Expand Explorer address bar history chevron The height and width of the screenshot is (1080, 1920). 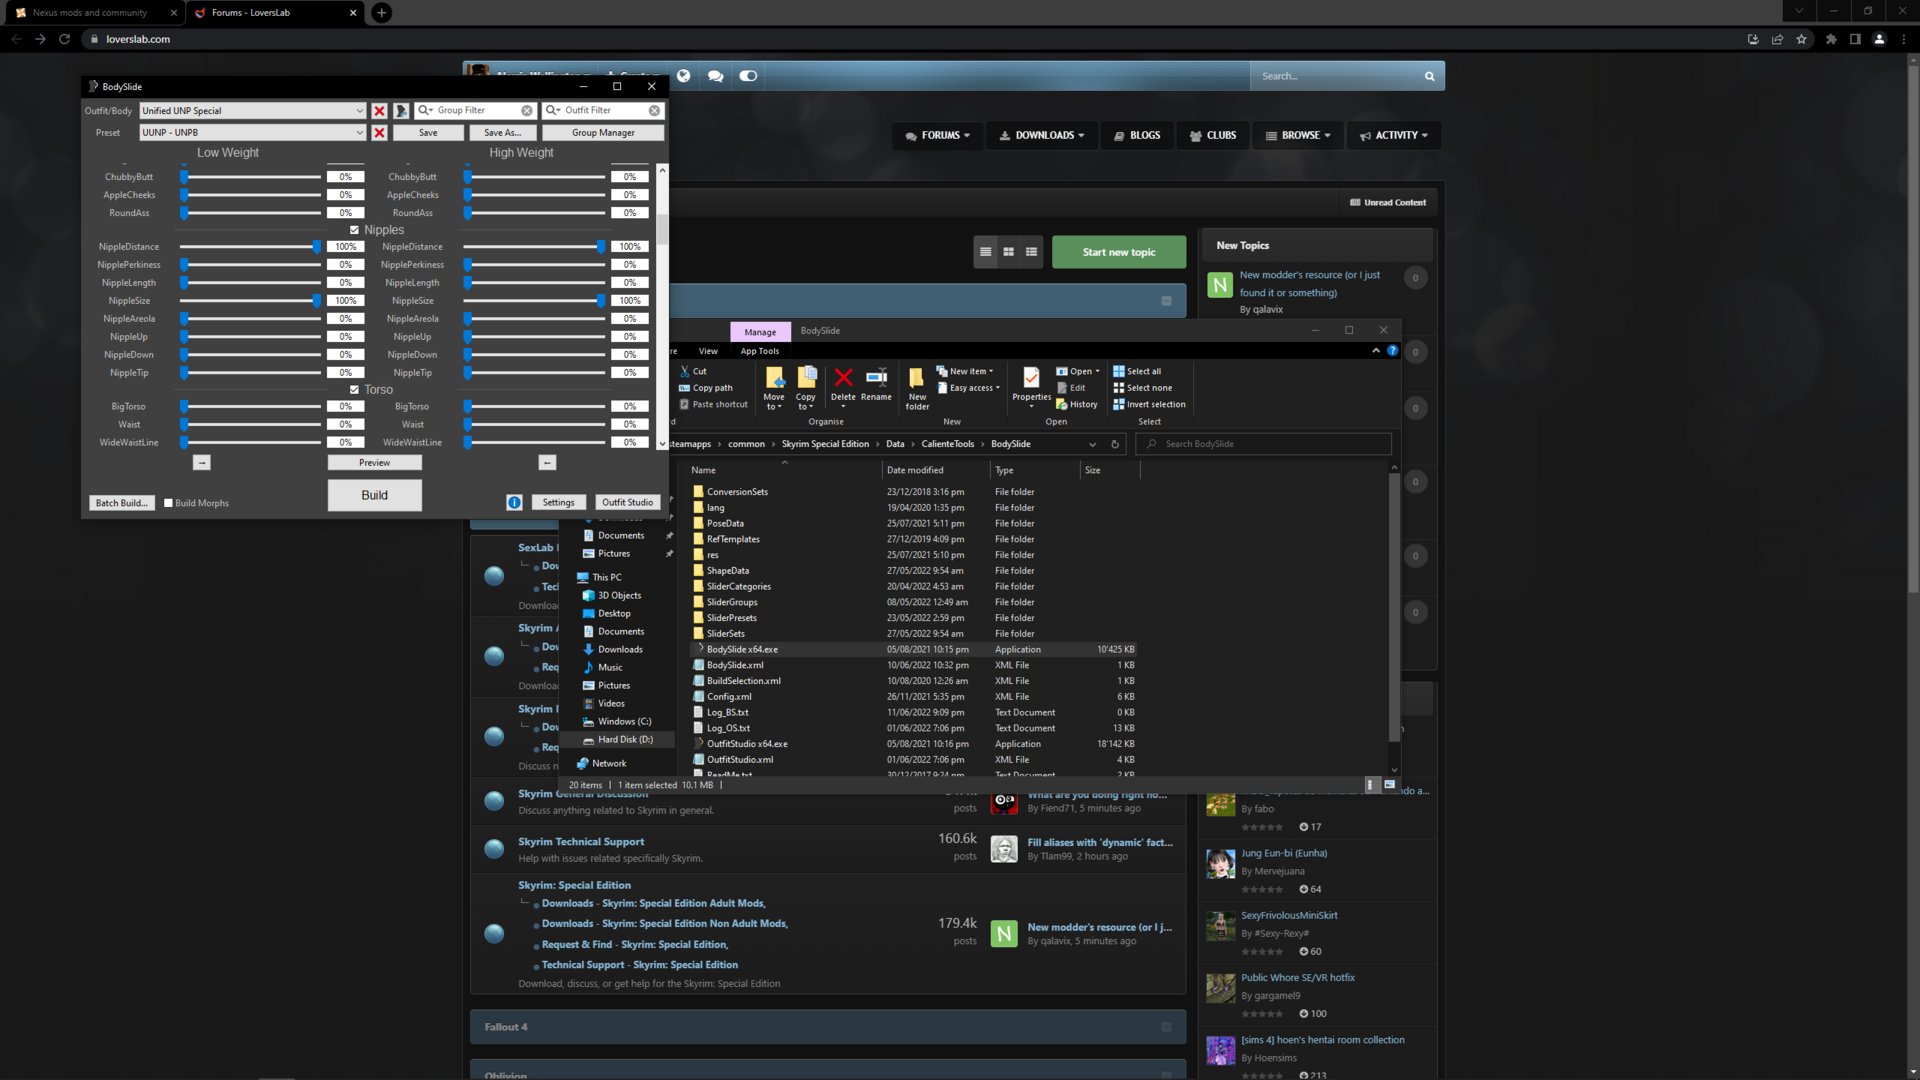point(1092,444)
